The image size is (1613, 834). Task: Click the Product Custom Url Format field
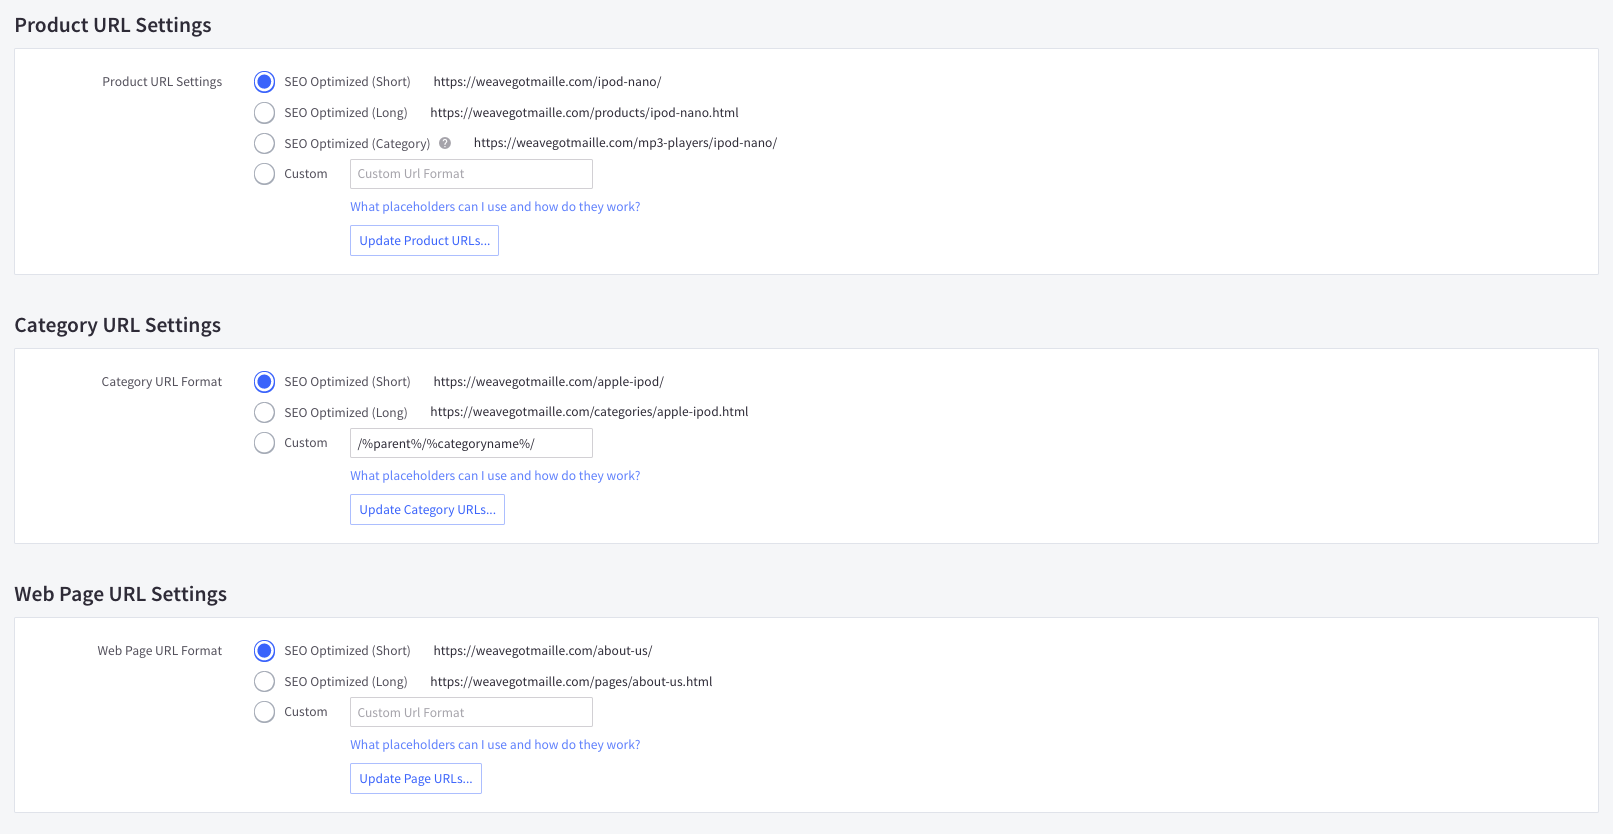click(x=471, y=174)
